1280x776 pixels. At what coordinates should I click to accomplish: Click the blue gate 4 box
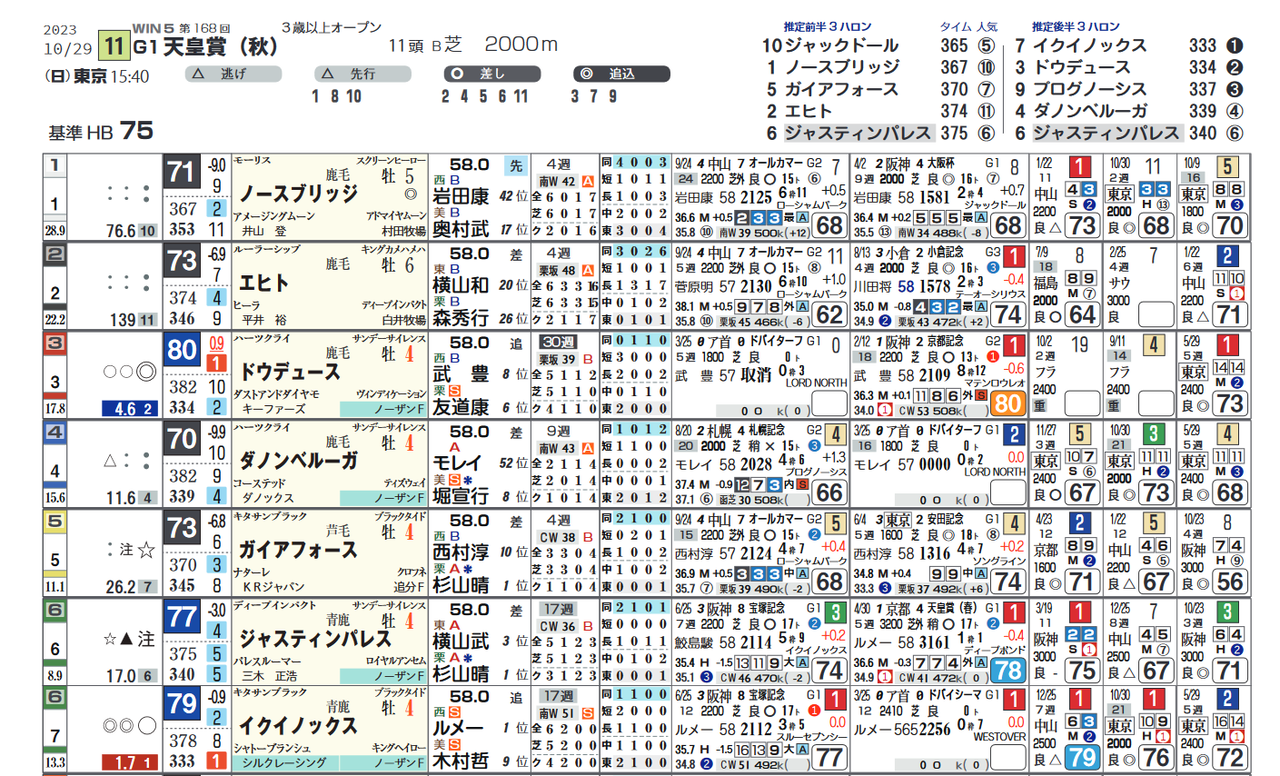(55, 431)
